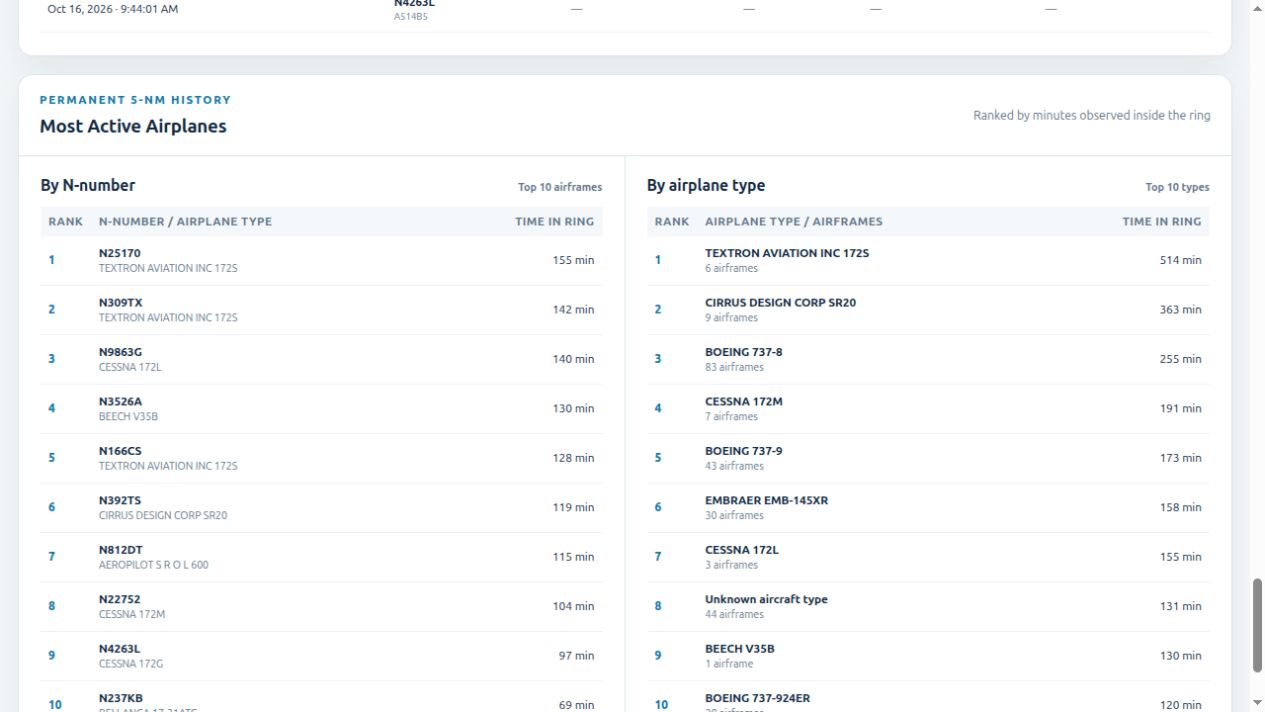The width and height of the screenshot is (1265, 712).
Task: Click N4263L in the By N-number list
Action: tap(120, 649)
